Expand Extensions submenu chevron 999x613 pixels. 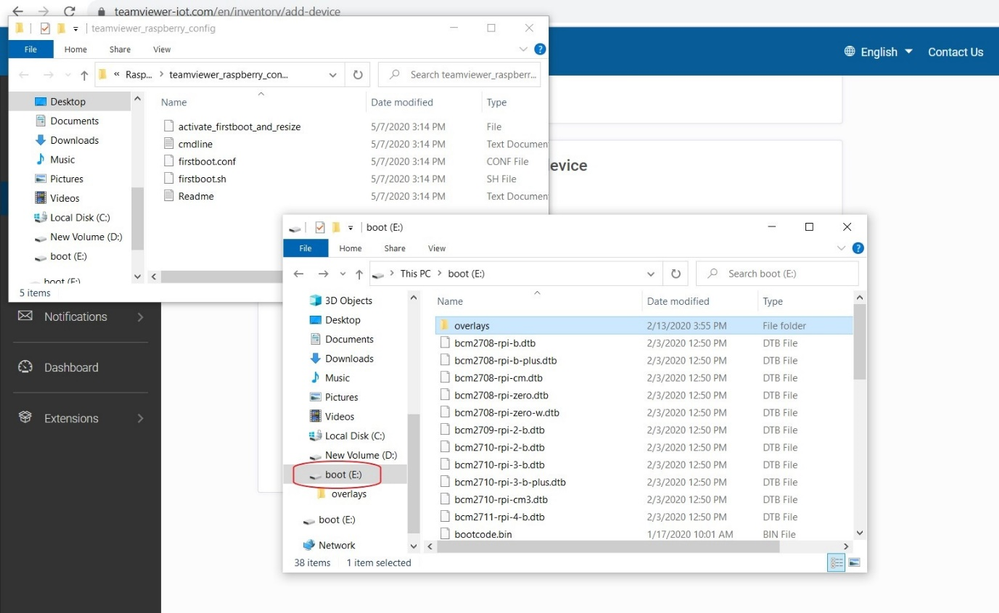click(140, 419)
